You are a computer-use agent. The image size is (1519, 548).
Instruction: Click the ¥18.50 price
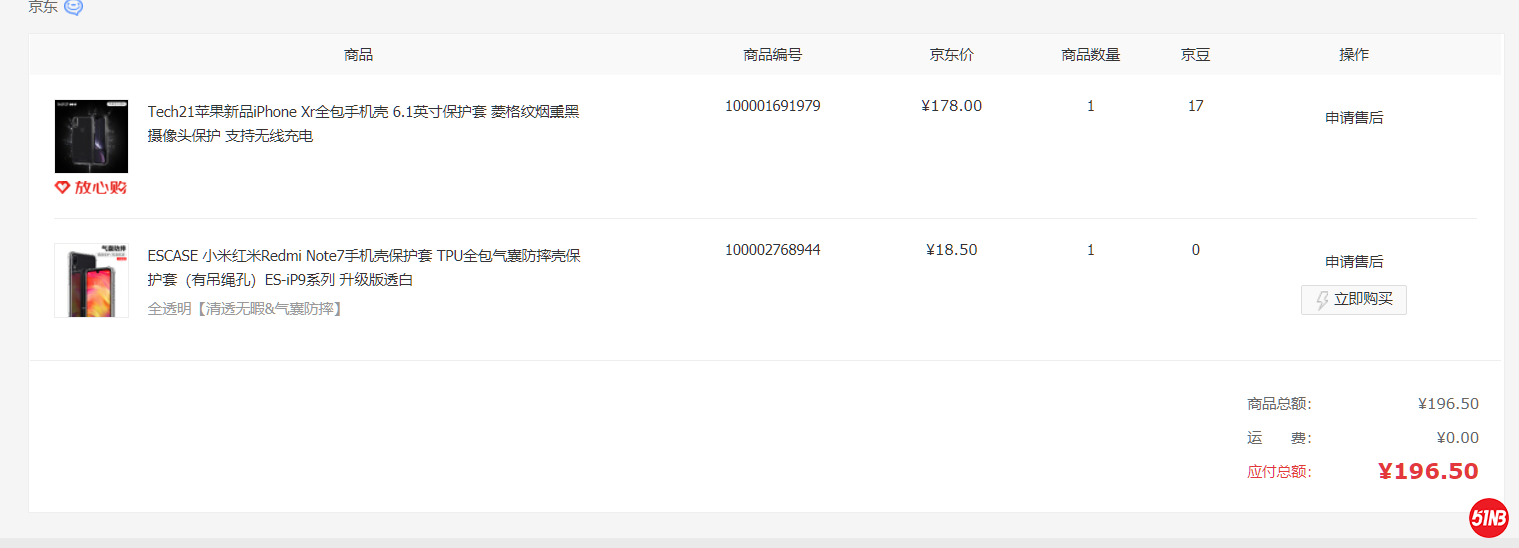click(x=951, y=250)
